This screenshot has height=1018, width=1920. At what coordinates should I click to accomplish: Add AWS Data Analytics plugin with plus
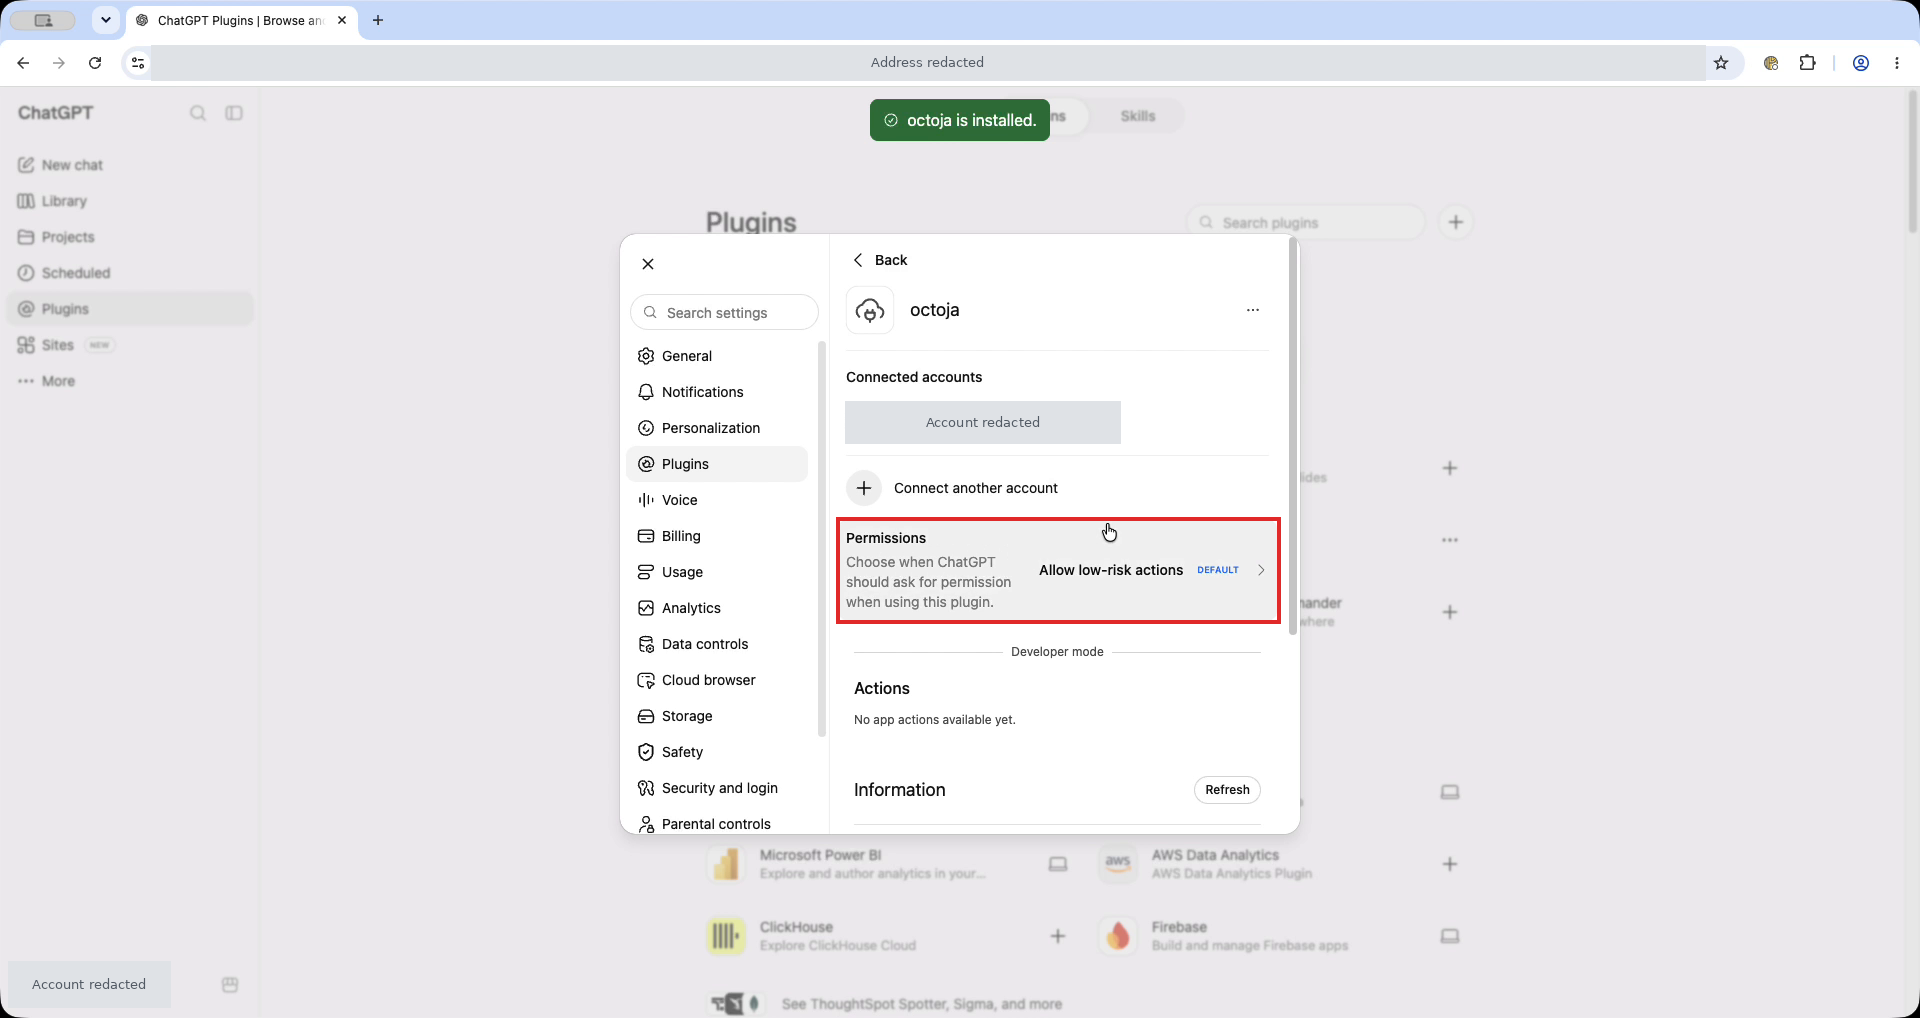tap(1450, 864)
